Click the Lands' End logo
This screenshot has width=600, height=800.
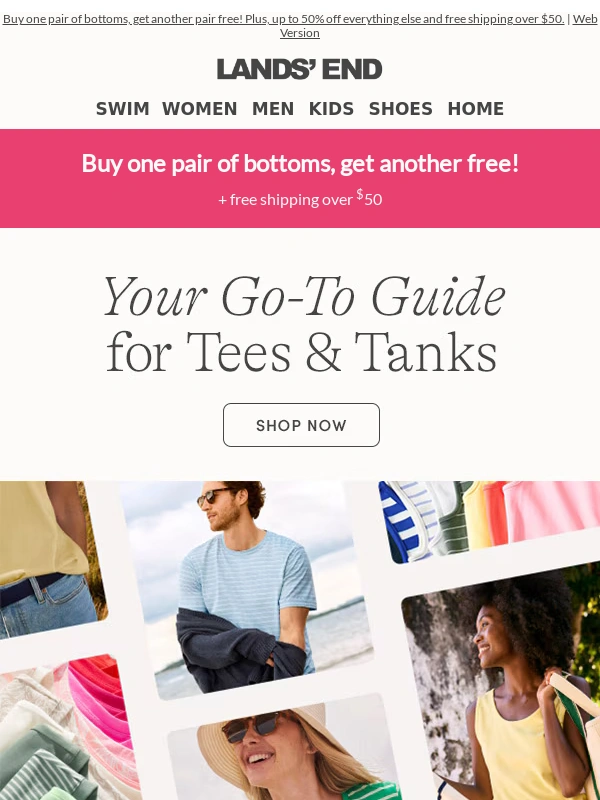pyautogui.click(x=299, y=69)
